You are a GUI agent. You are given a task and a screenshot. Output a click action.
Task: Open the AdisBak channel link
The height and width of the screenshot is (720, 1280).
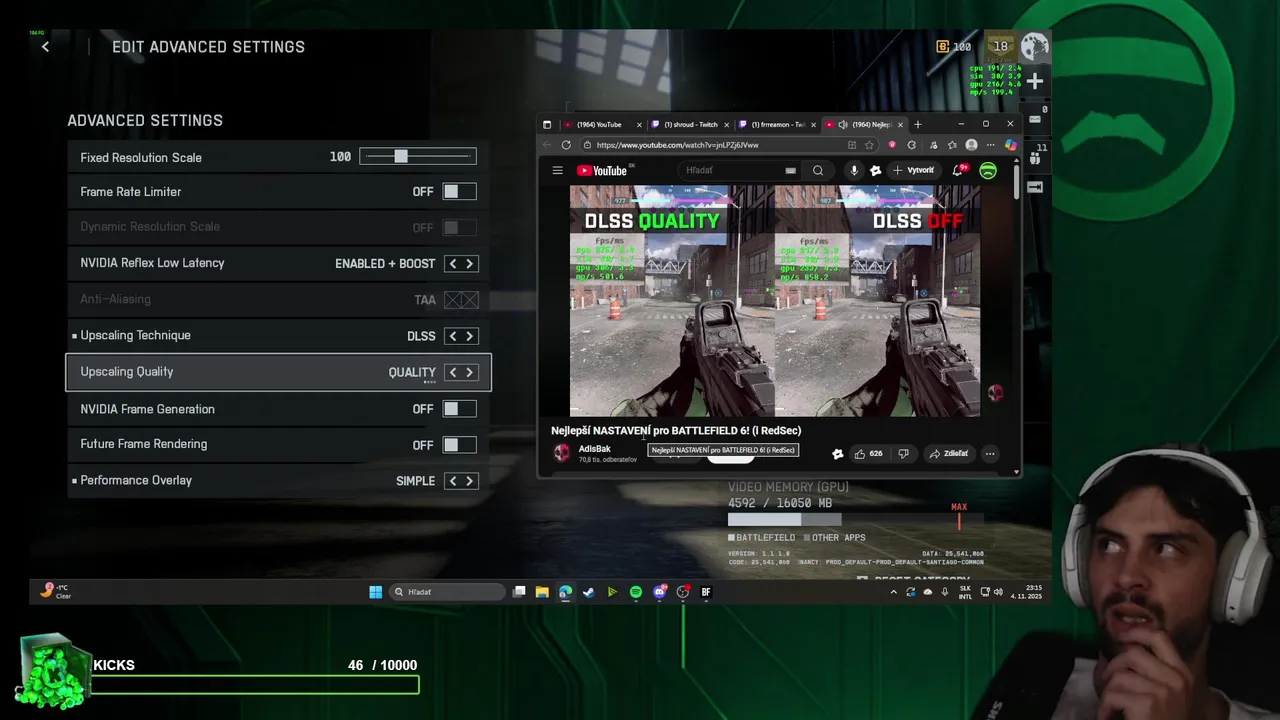[x=594, y=449]
